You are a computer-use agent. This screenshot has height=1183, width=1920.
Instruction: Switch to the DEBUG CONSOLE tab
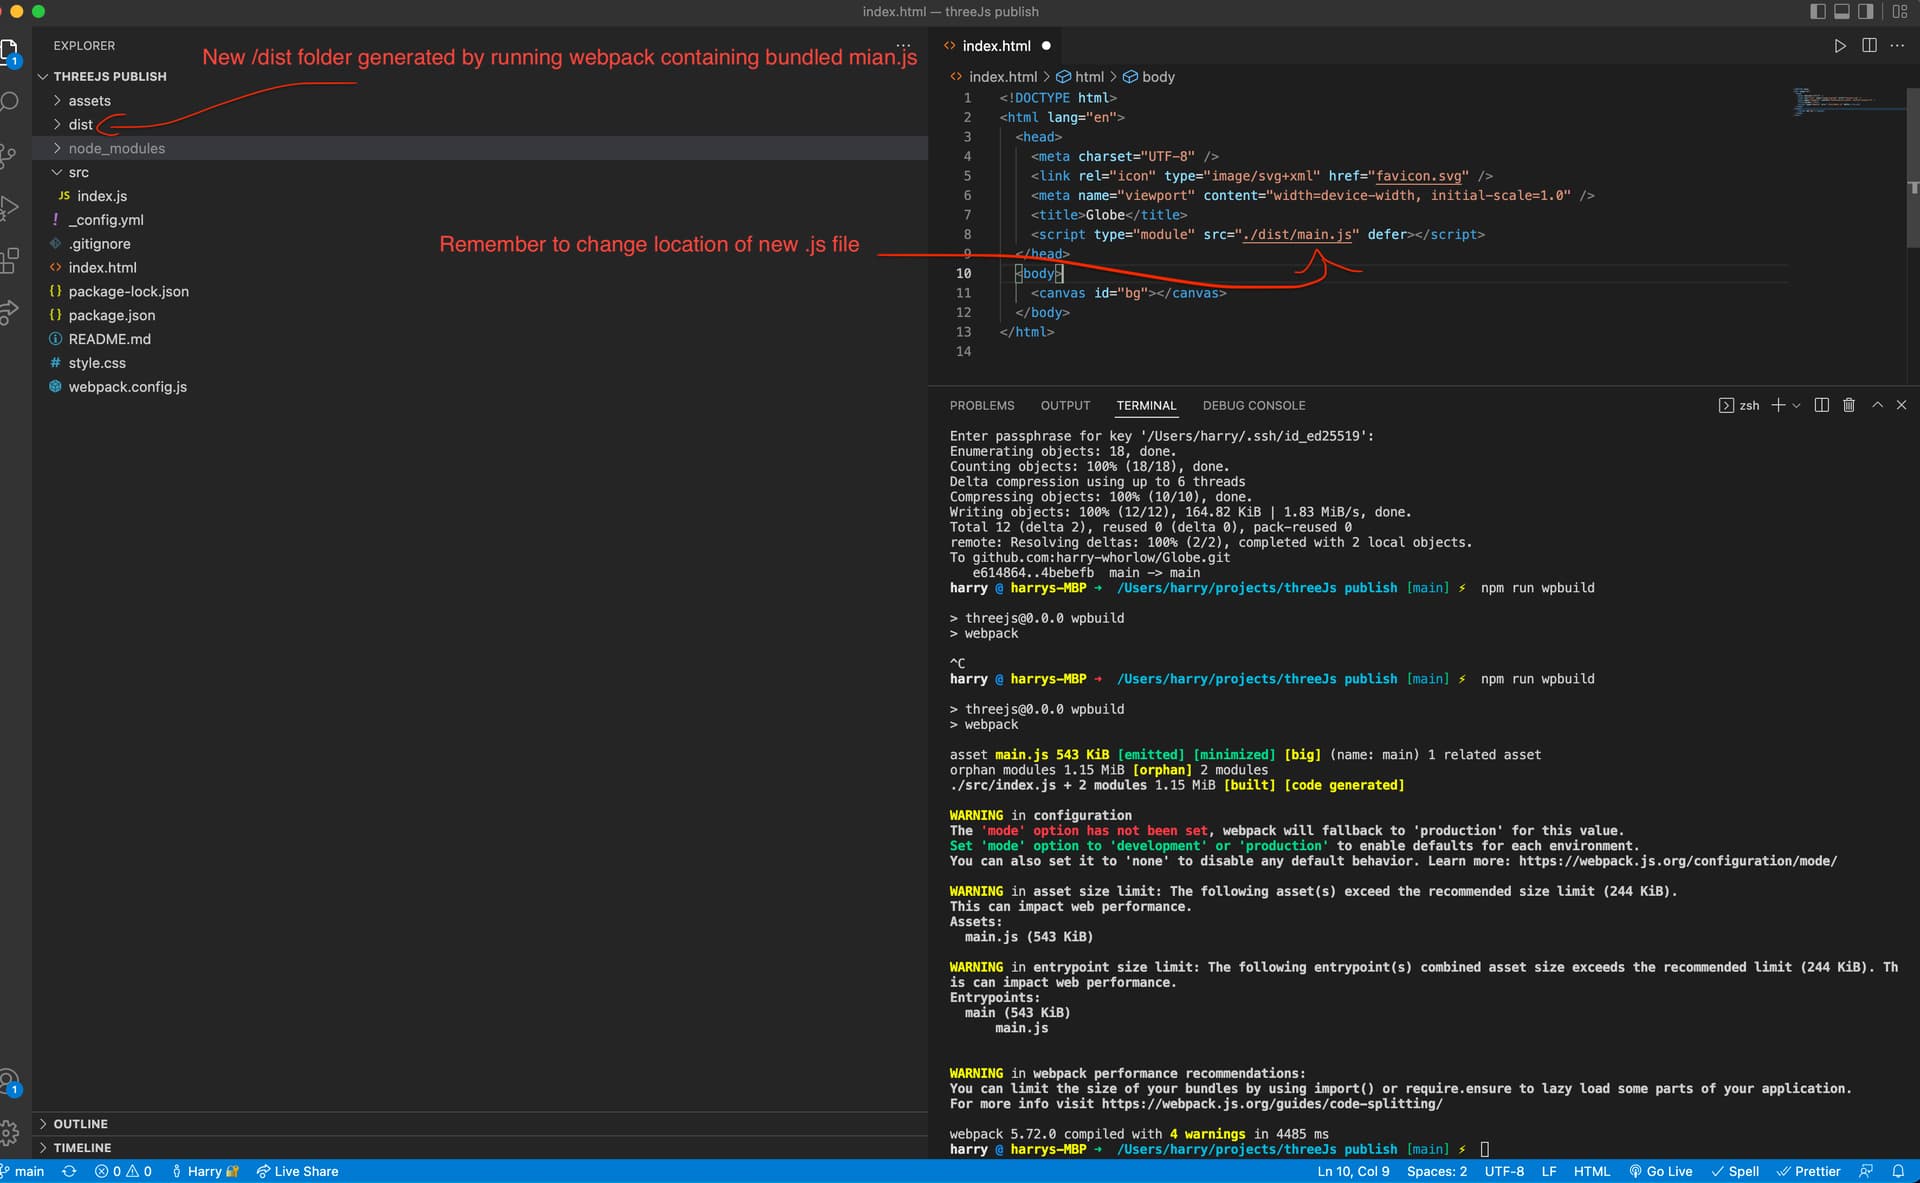click(1253, 406)
